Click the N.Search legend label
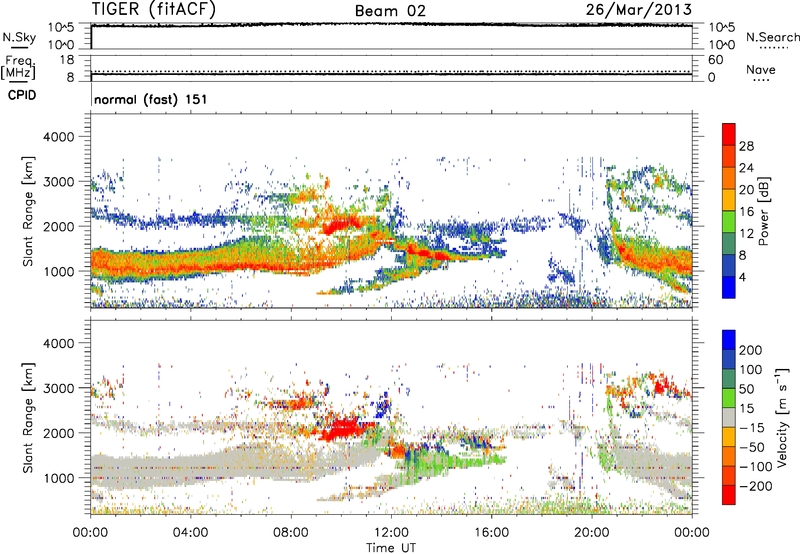This screenshot has width=800, height=554. pos(773,37)
